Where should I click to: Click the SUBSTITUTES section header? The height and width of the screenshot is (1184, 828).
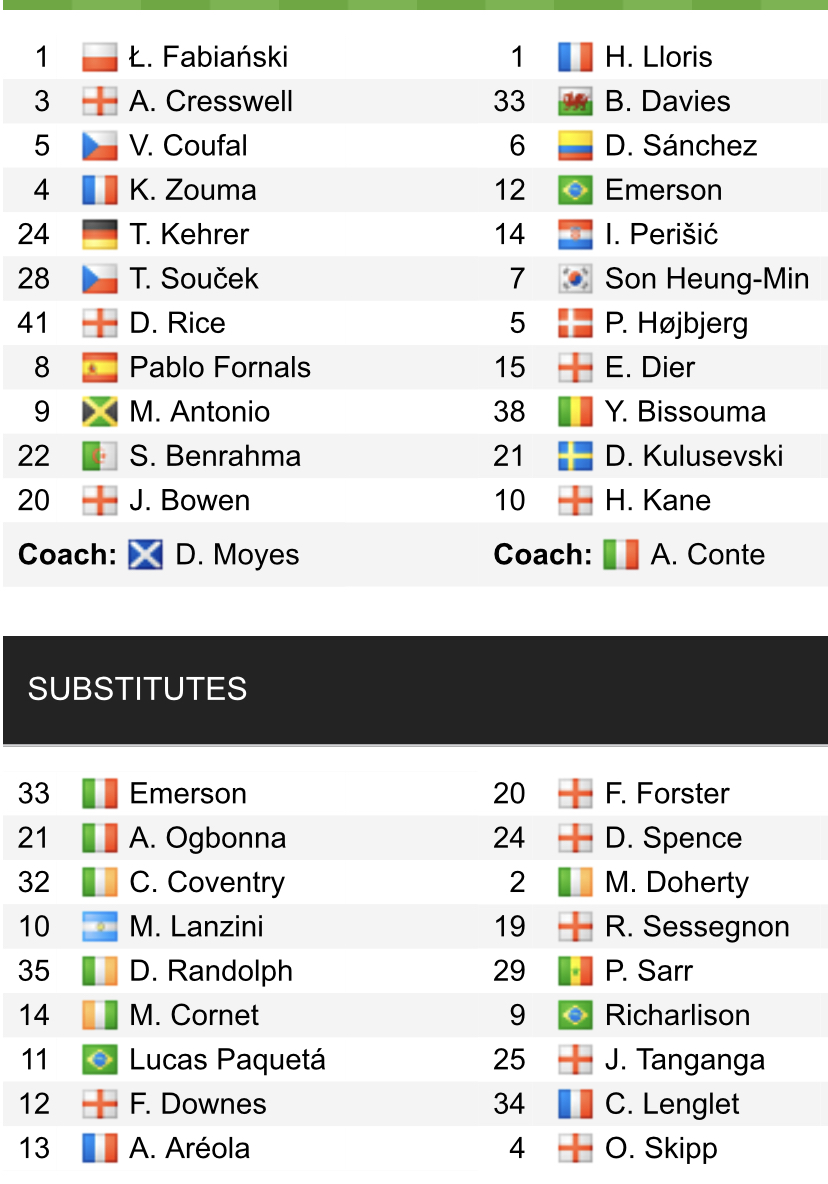click(137, 689)
